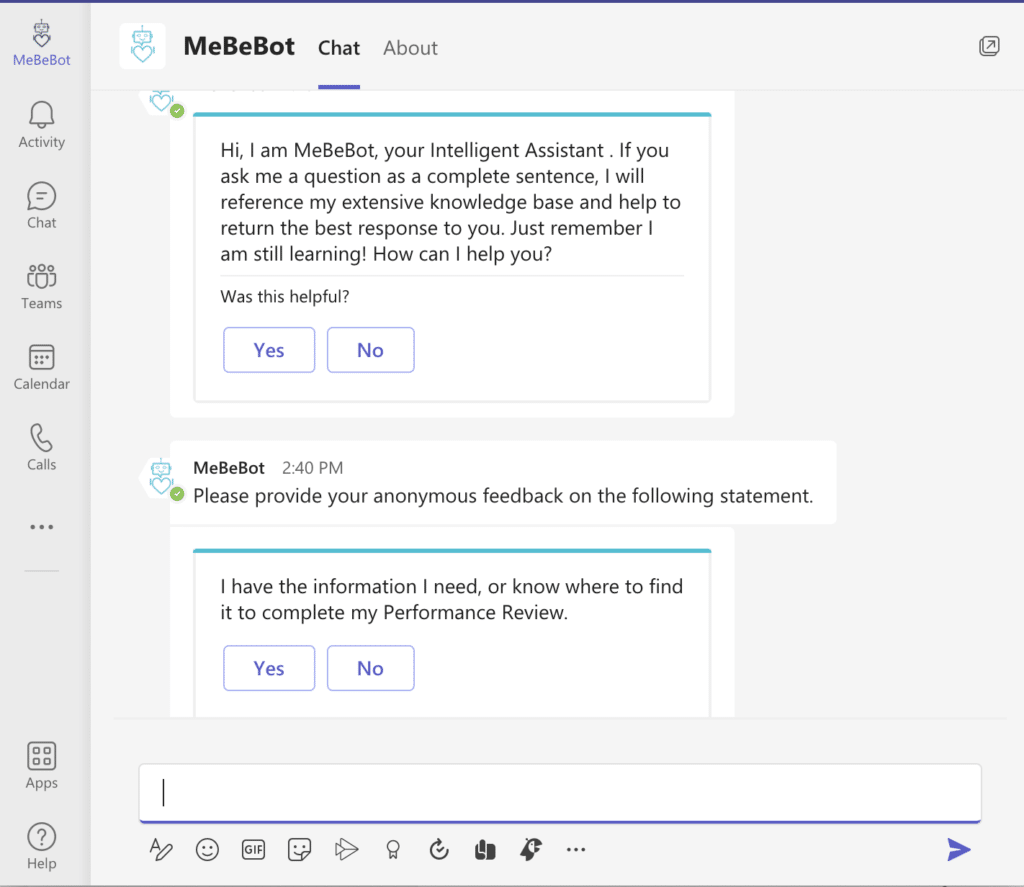Image resolution: width=1024 pixels, height=887 pixels.
Task: Click the 'Was this helpful?' text
Action: pos(285,297)
